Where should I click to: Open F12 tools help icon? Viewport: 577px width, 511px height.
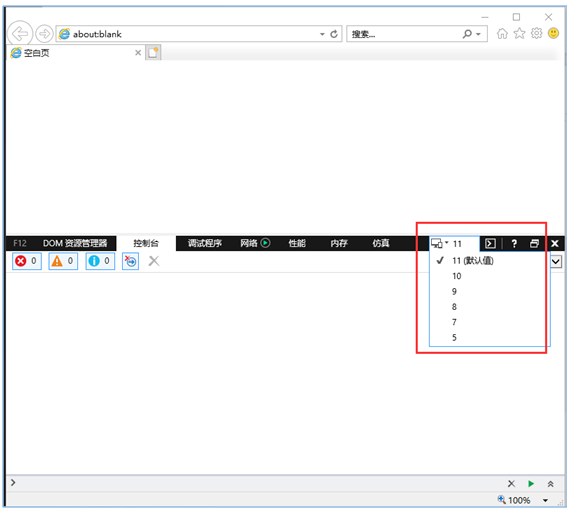coord(514,244)
